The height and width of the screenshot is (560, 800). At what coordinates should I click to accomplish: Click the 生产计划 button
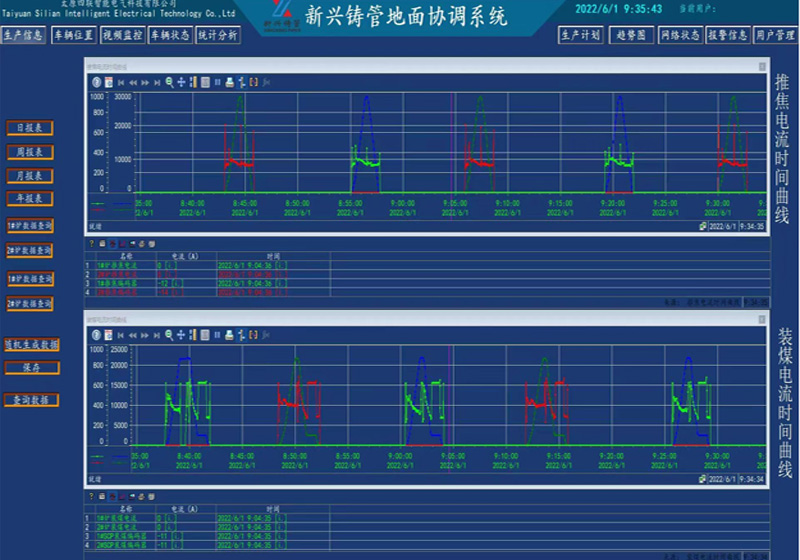point(580,35)
